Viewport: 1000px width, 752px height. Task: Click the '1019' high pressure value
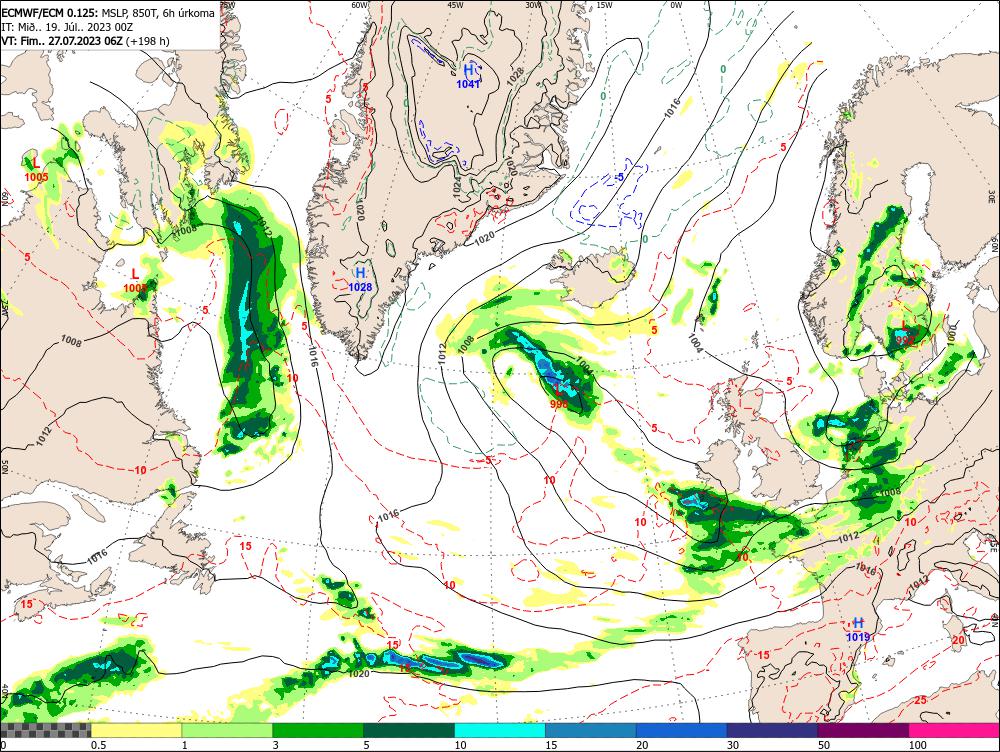(x=858, y=637)
